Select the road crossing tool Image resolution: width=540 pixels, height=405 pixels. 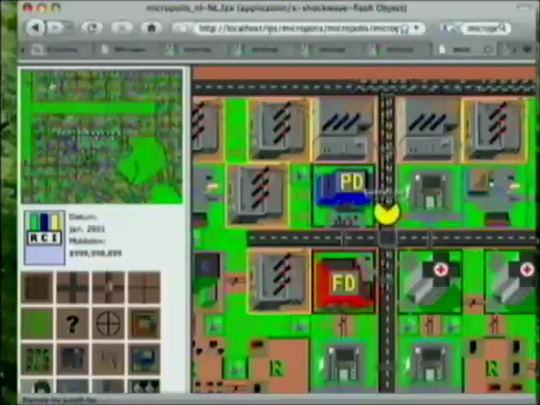pyautogui.click(x=72, y=287)
